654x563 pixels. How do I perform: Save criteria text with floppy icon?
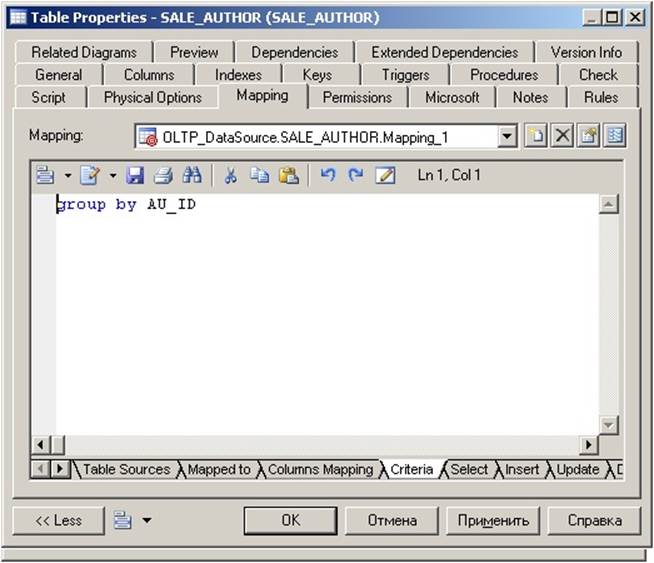point(135,175)
